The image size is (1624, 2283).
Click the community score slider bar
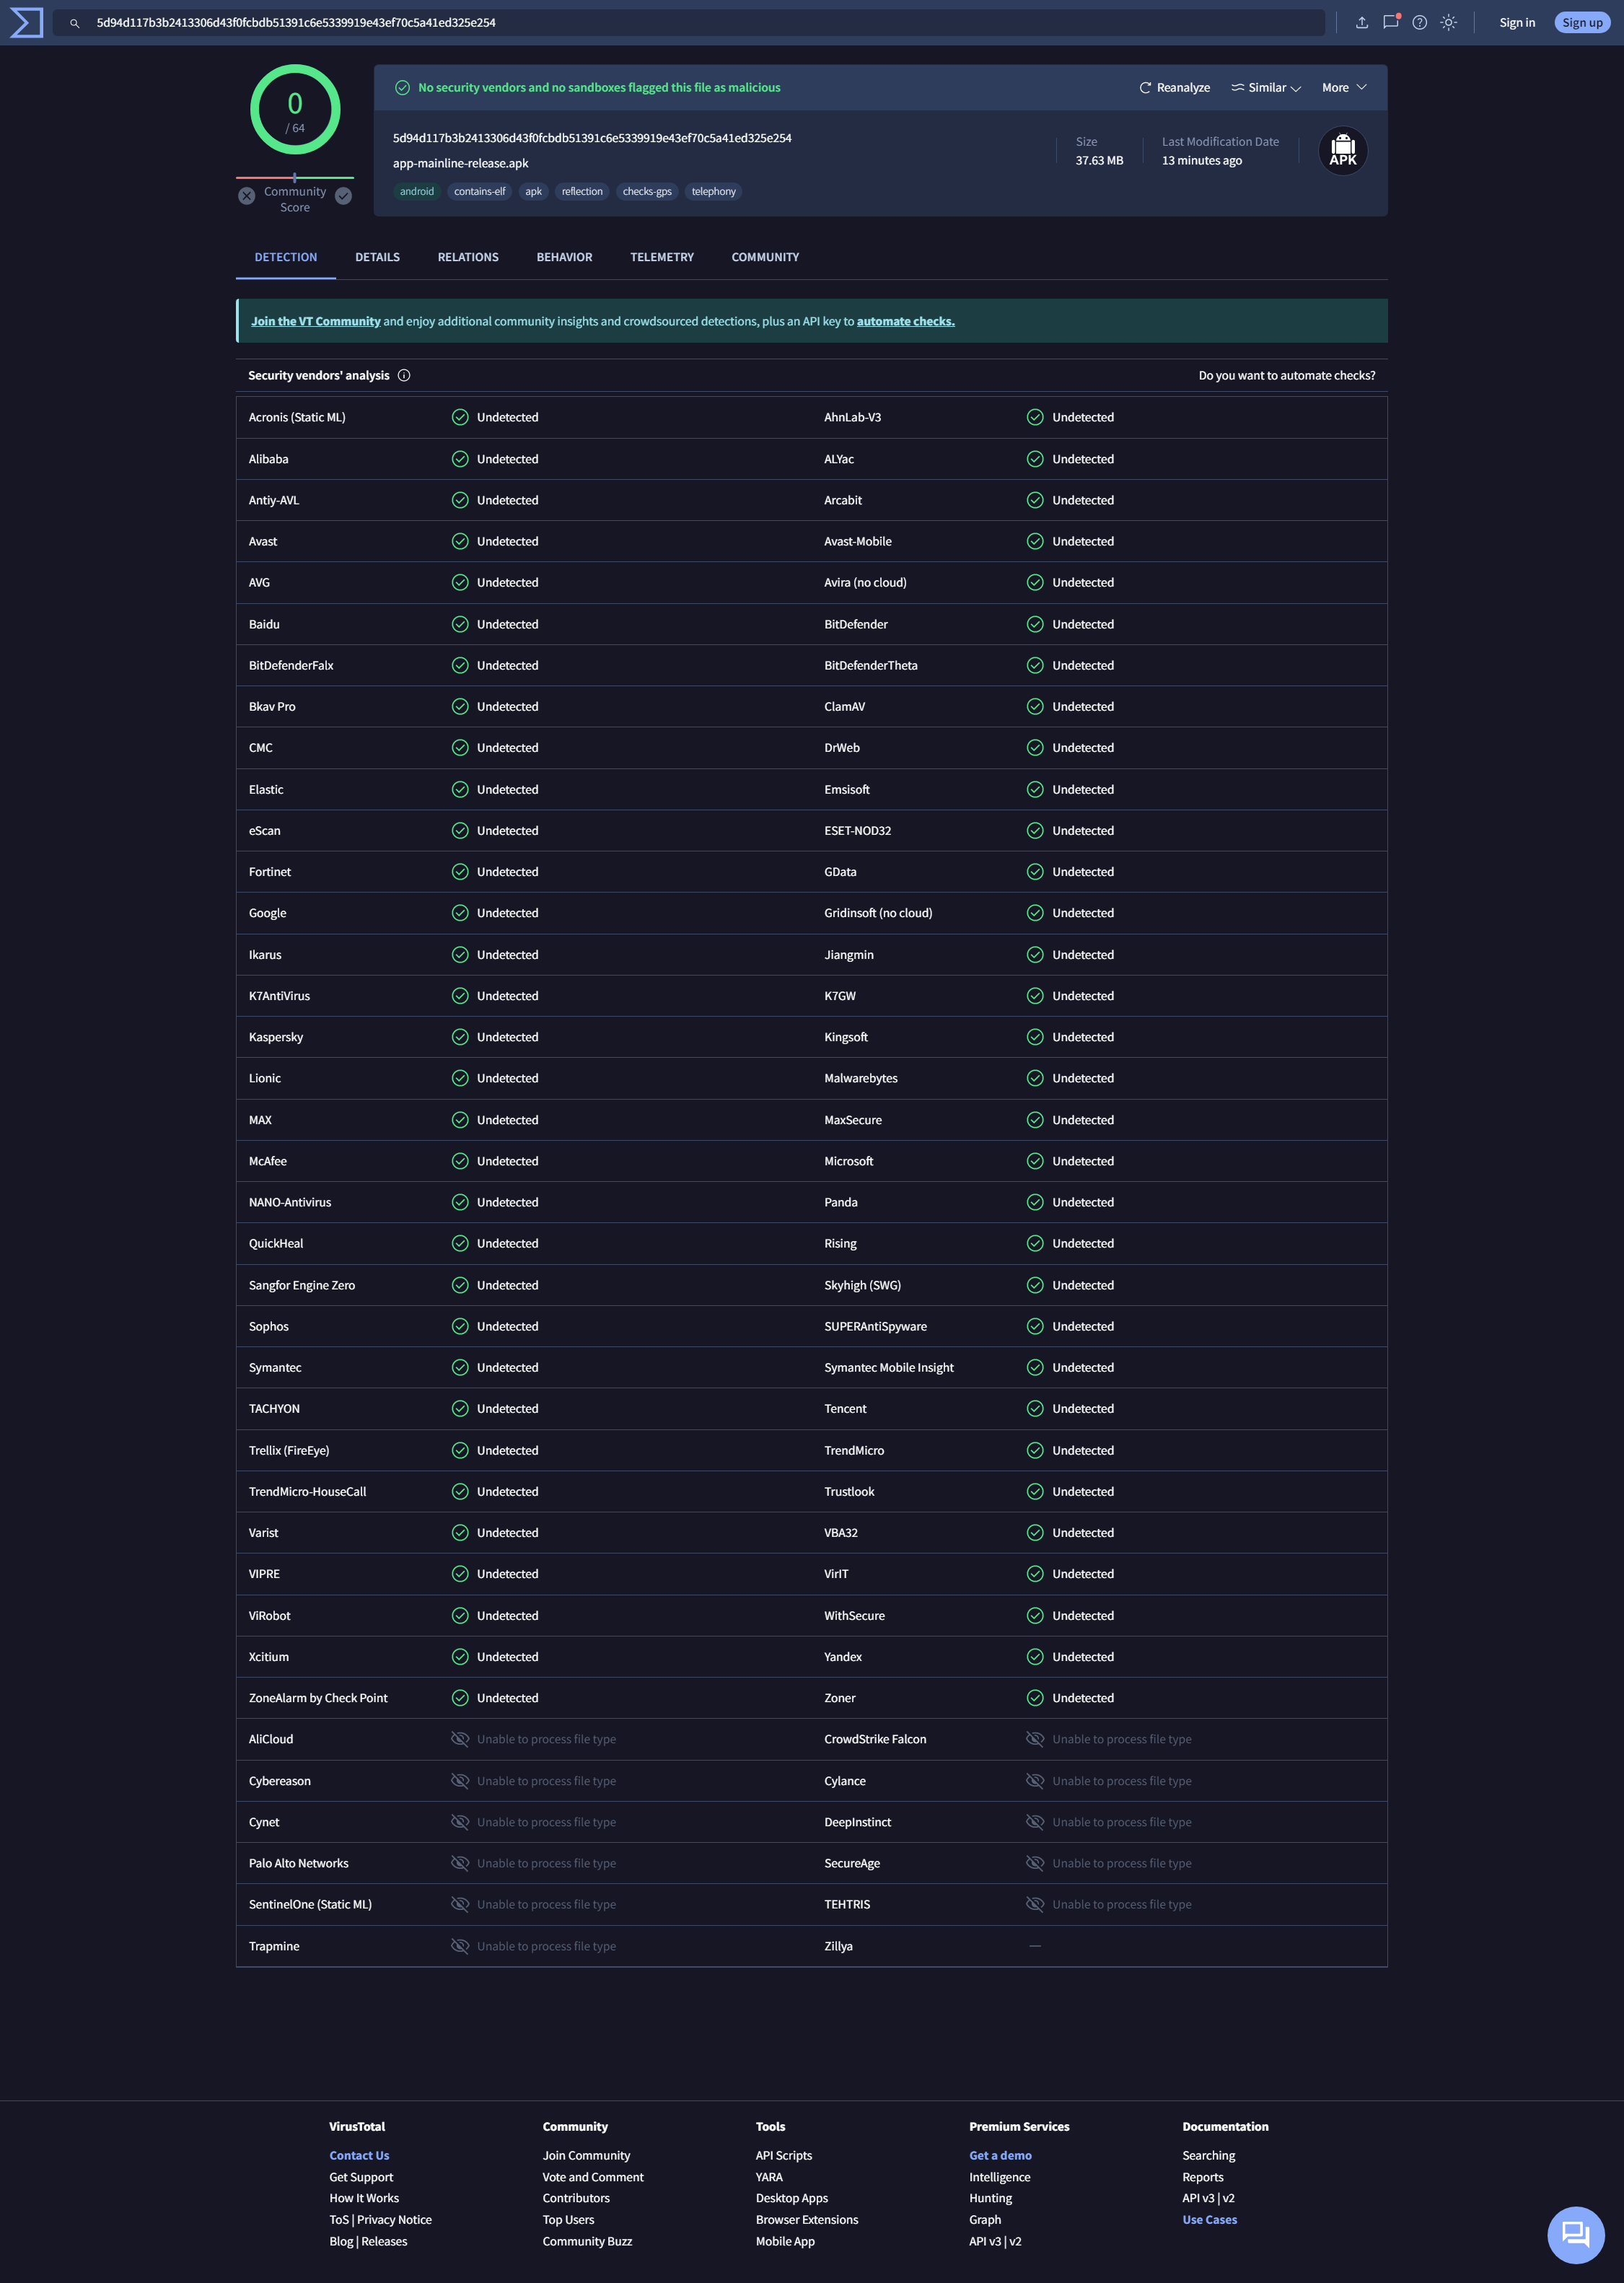coord(295,177)
